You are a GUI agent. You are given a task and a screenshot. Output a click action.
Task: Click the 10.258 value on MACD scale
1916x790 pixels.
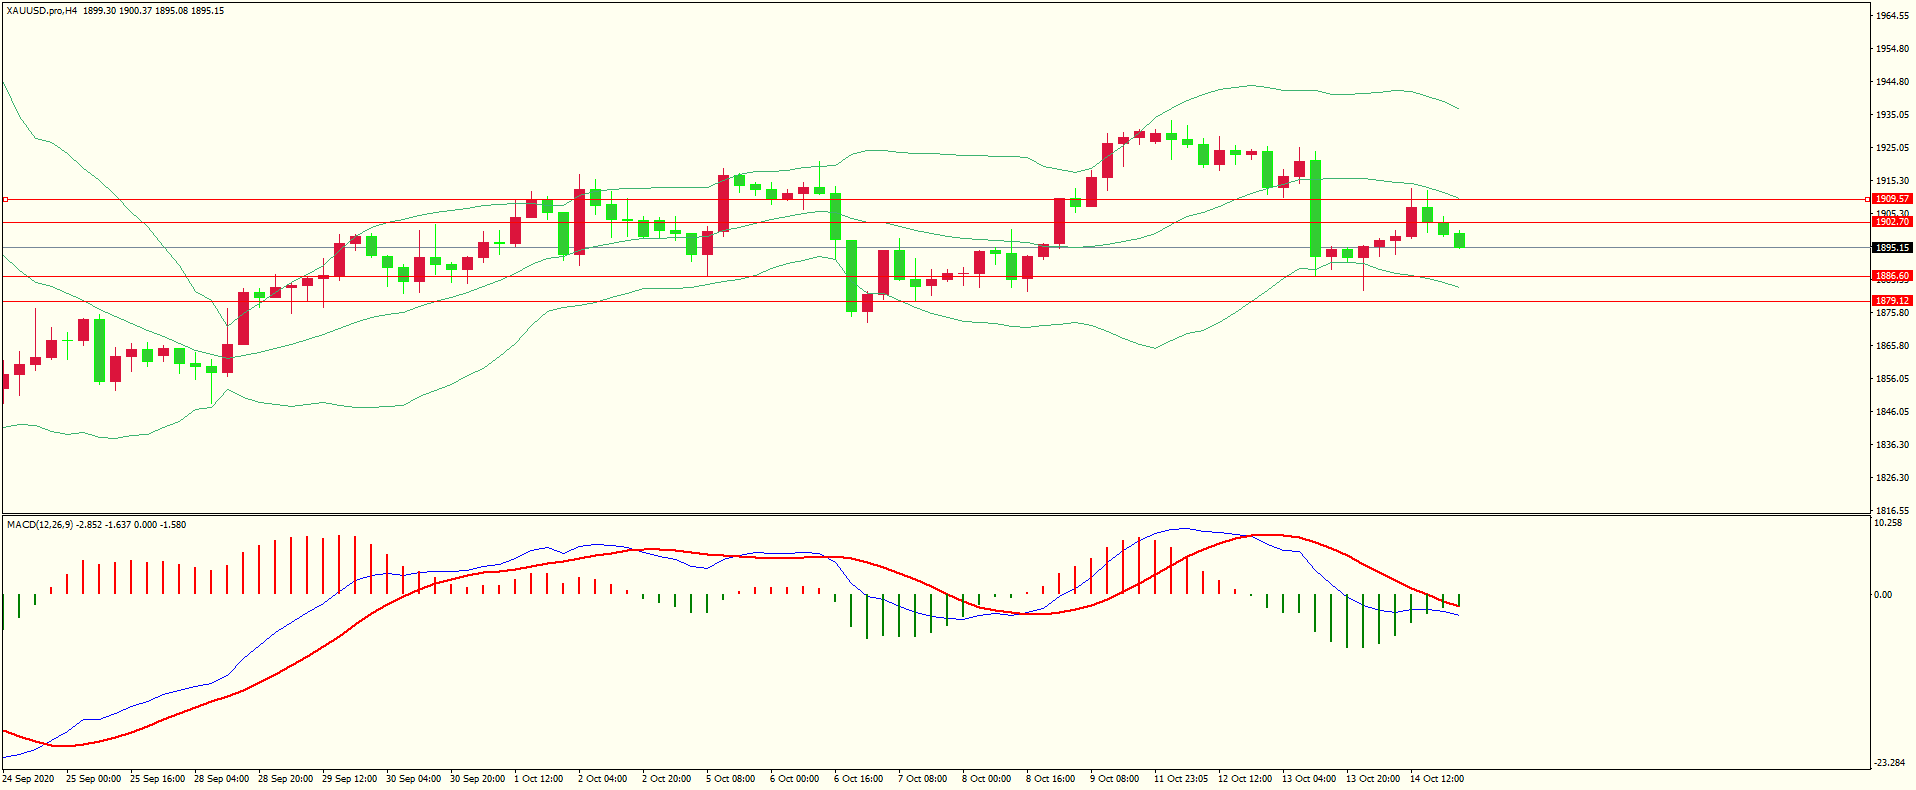(x=1888, y=523)
